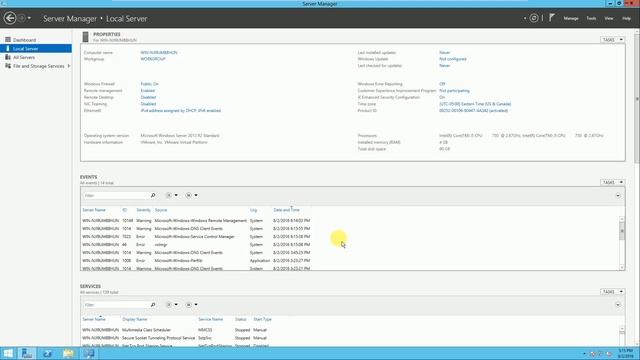Click the WORKGROUP link
This screenshot has height=360, width=640.
153,59
